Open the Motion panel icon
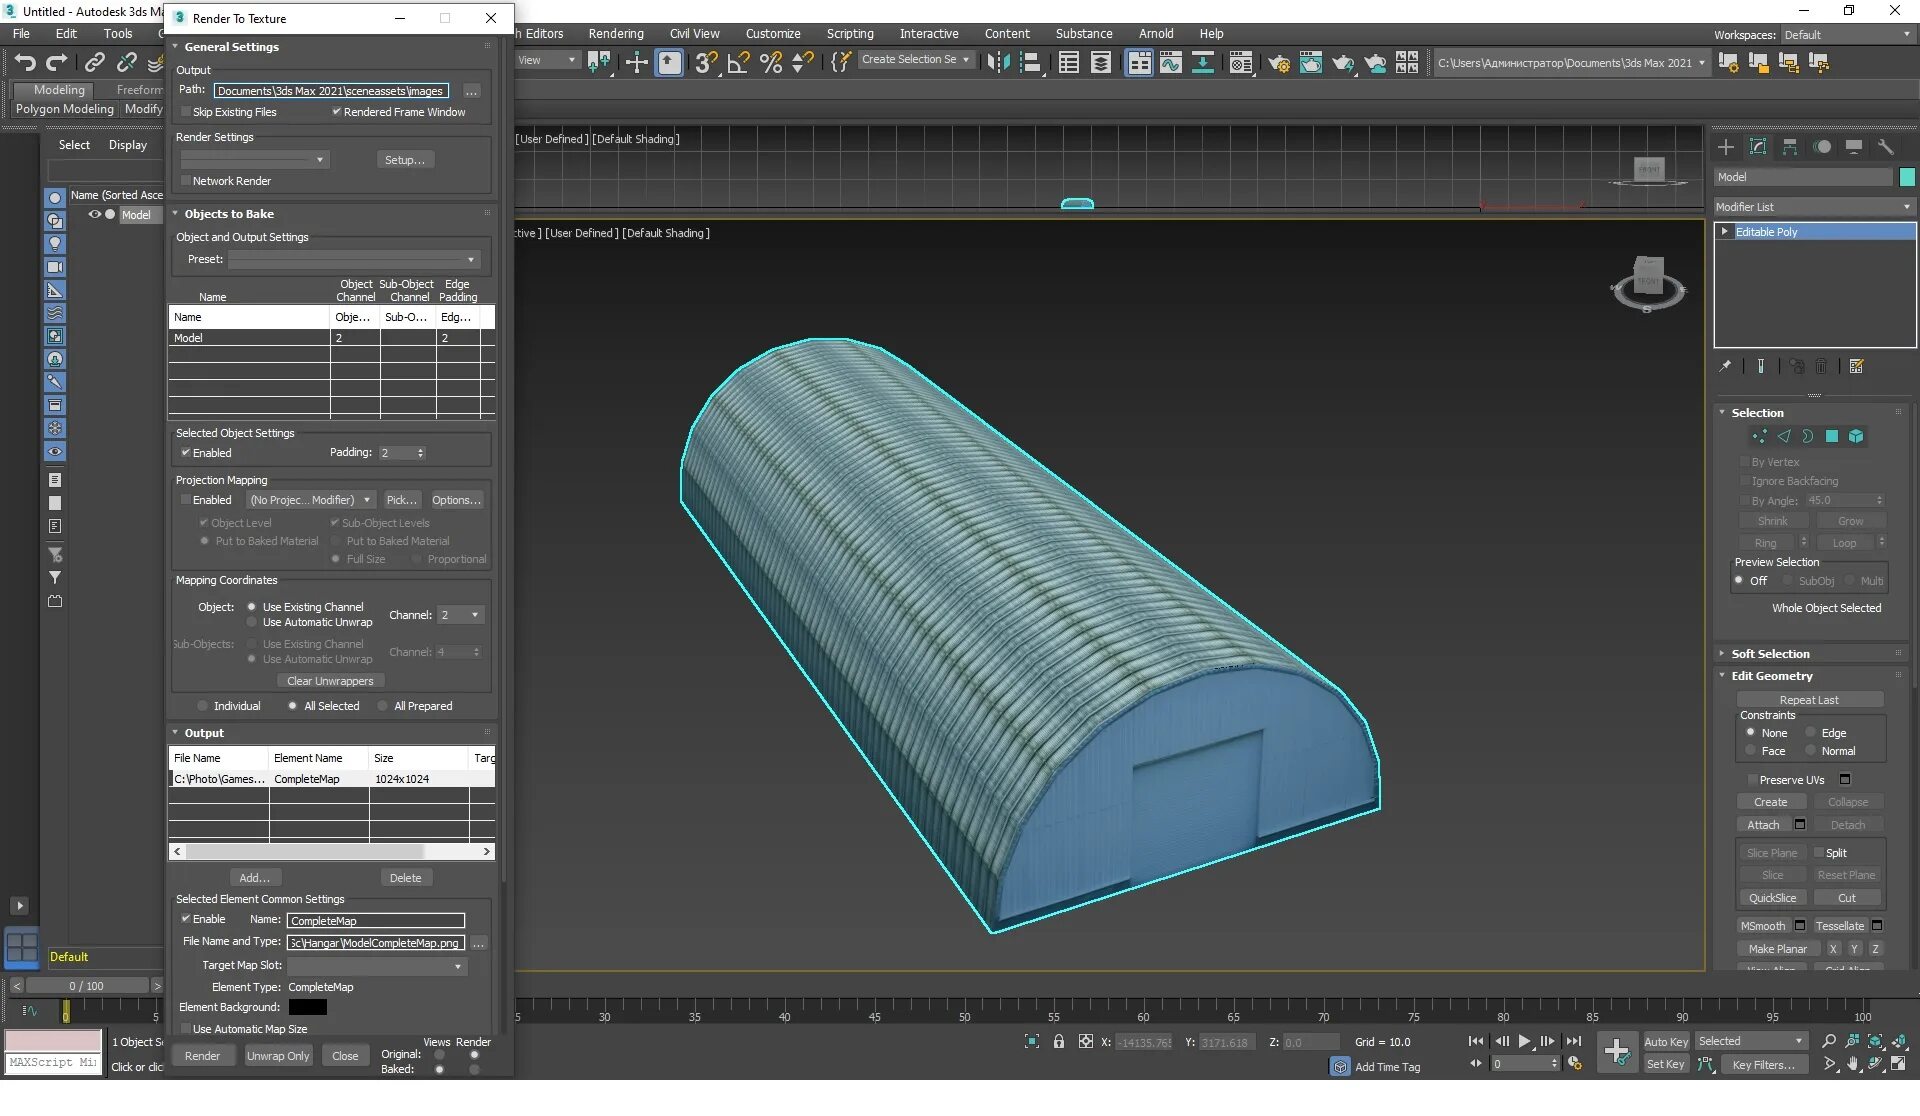This screenshot has height=1116, width=1920. click(1822, 147)
